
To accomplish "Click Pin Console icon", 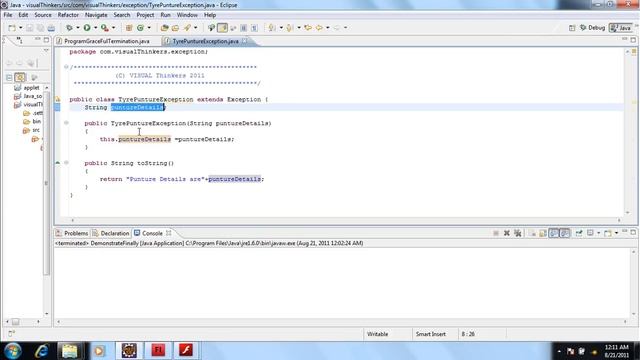I will coord(579,233).
